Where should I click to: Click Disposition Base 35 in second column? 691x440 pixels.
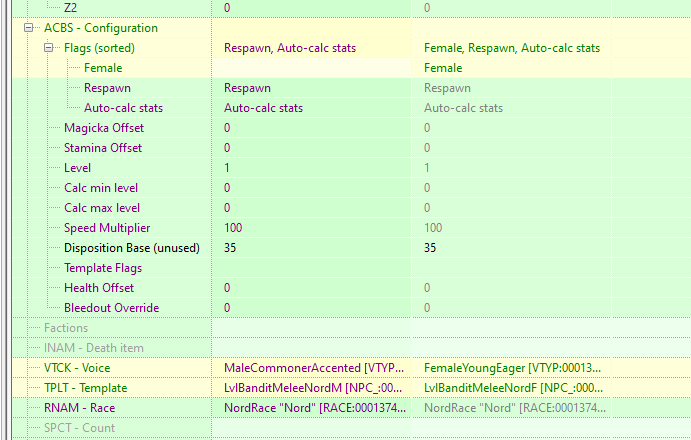point(430,248)
